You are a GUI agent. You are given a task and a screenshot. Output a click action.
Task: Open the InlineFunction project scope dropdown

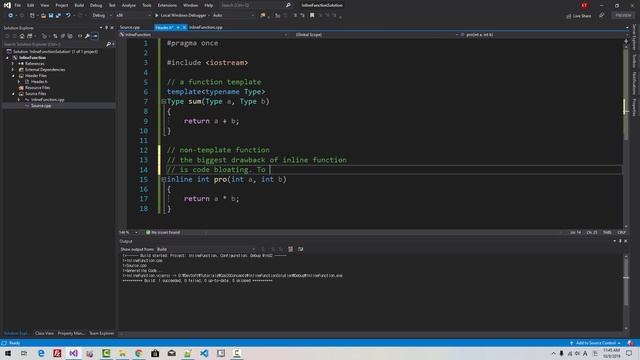click(204, 35)
